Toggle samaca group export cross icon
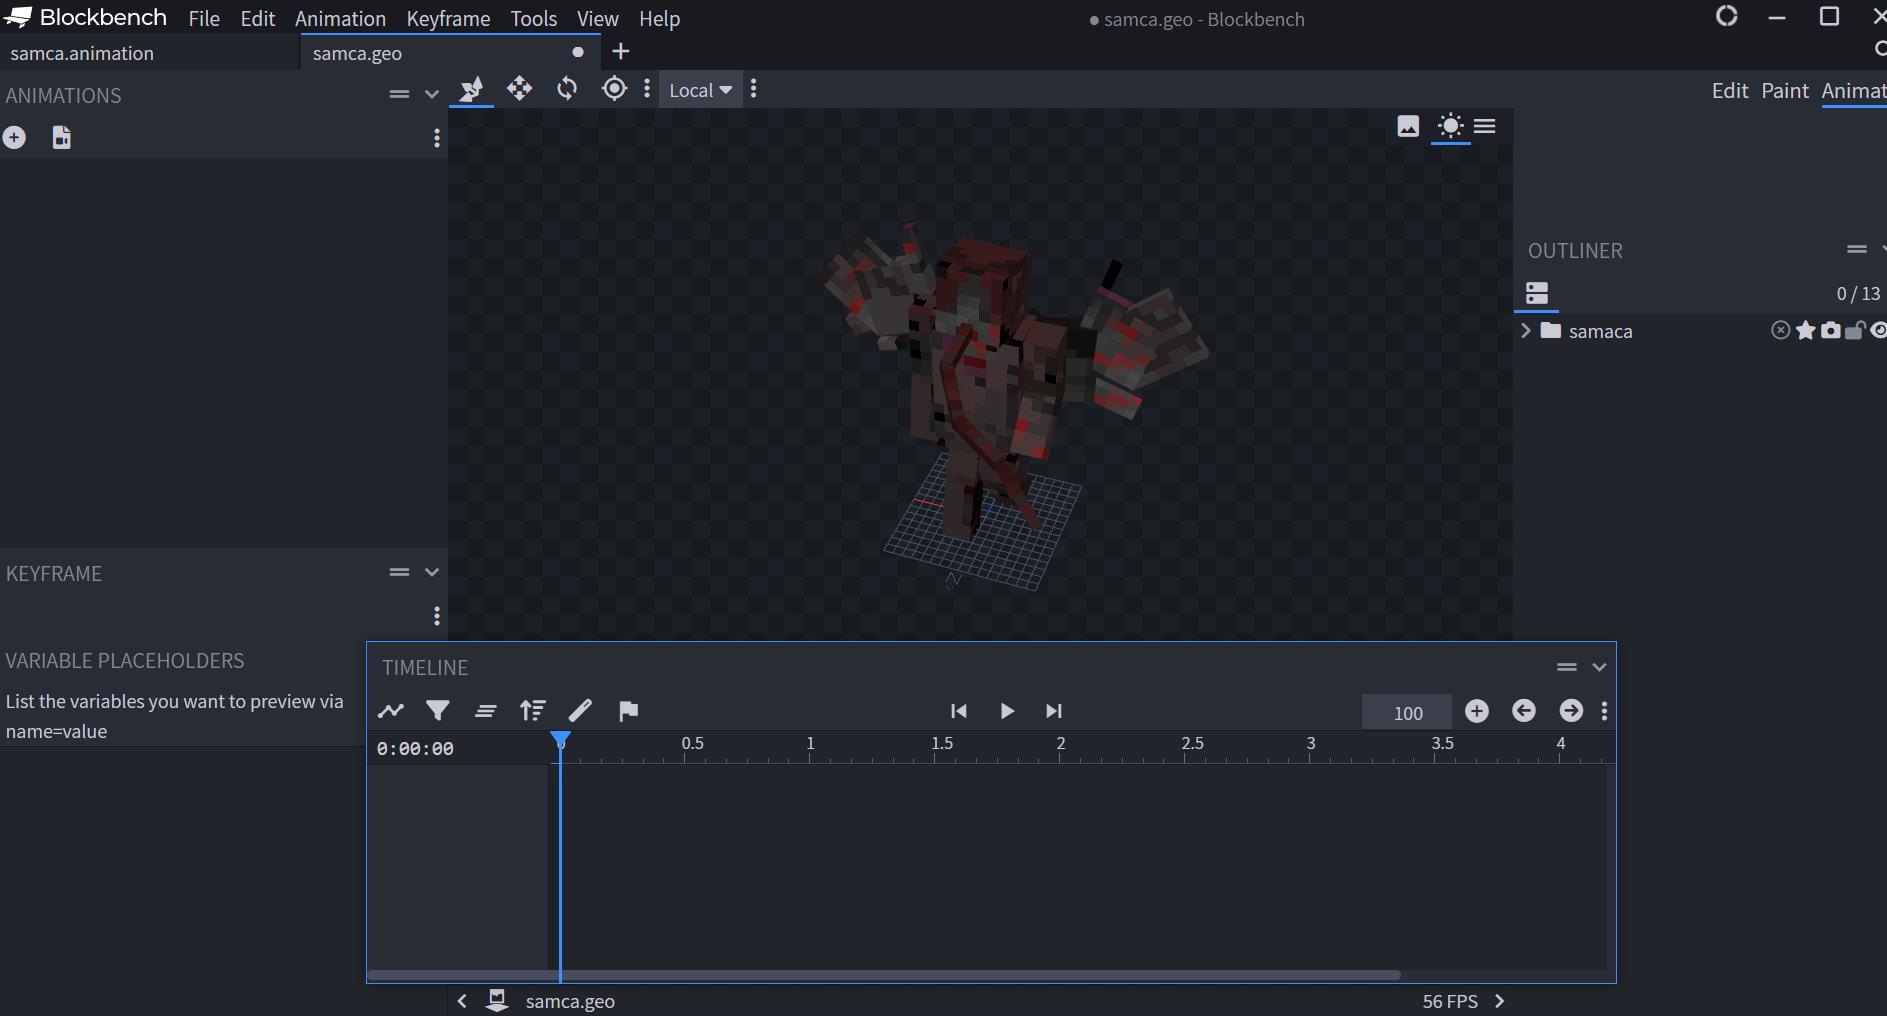 pos(1780,331)
